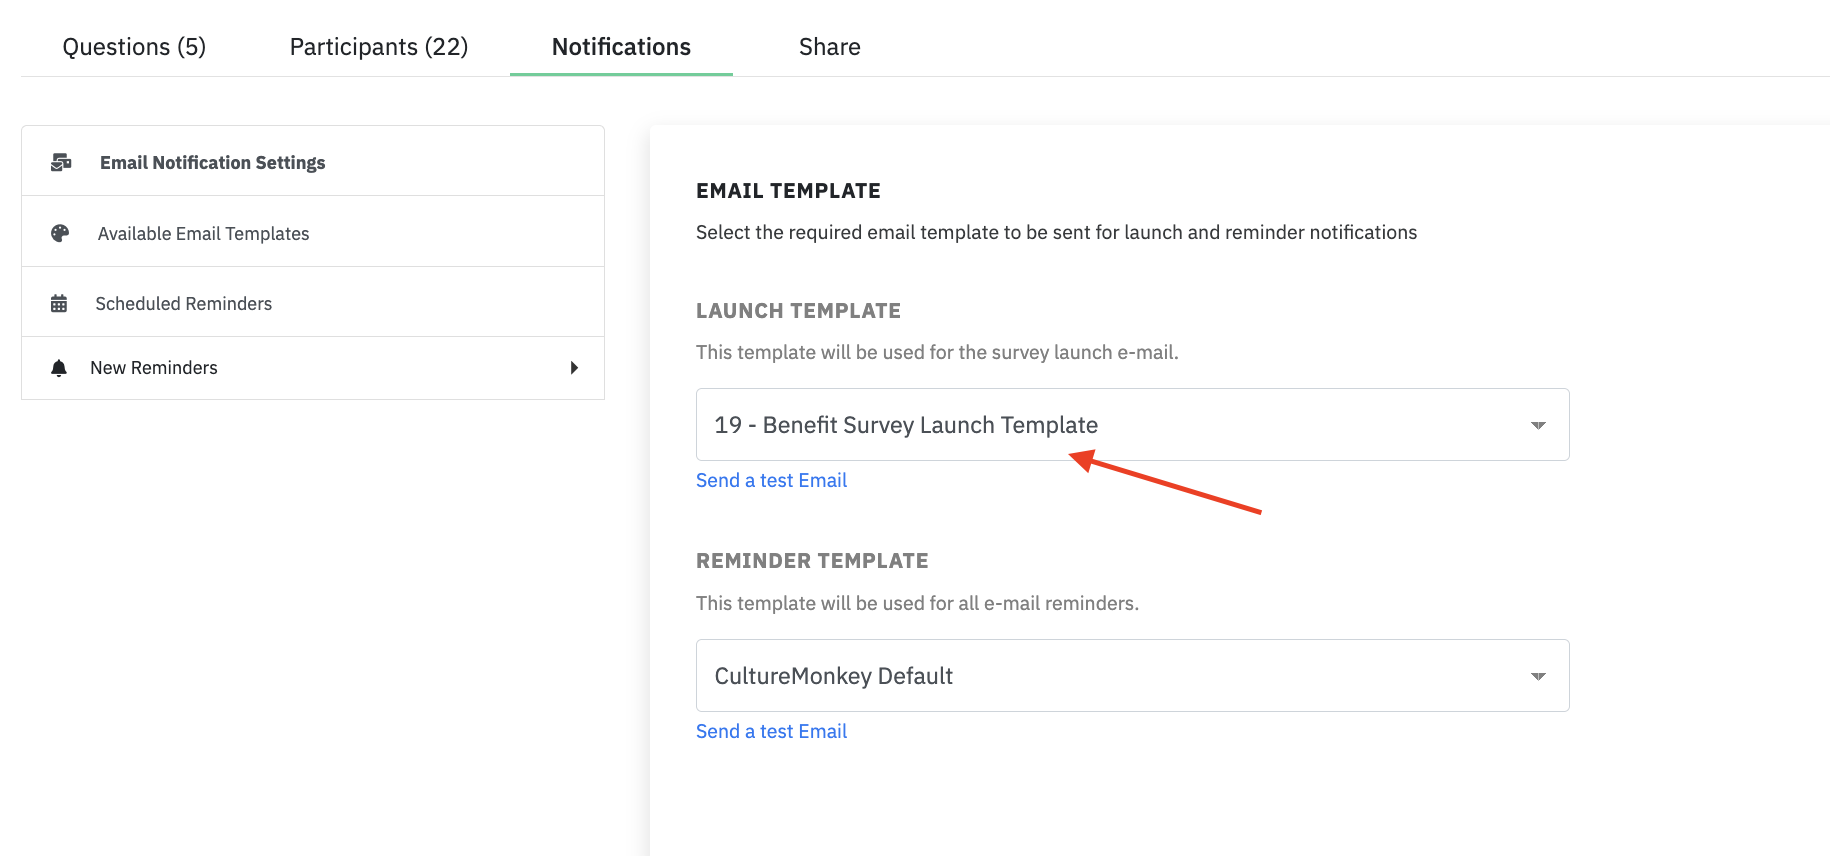Open Email Notification Settings label

(212, 162)
